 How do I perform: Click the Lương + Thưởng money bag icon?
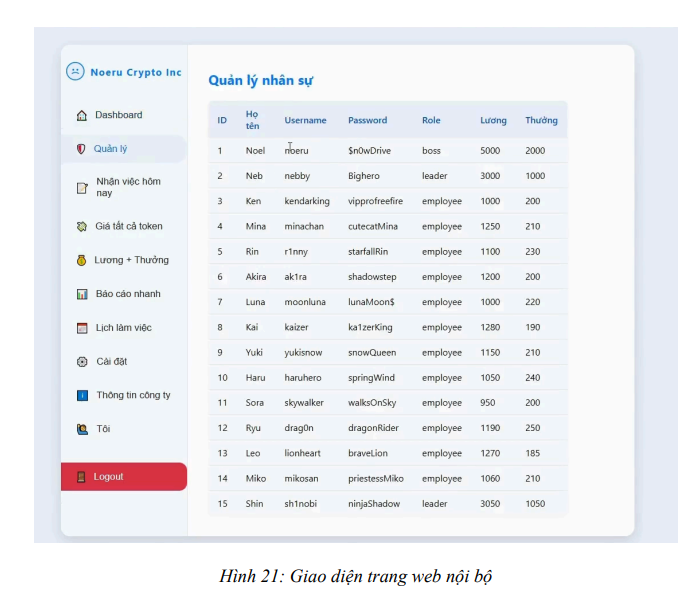81,260
